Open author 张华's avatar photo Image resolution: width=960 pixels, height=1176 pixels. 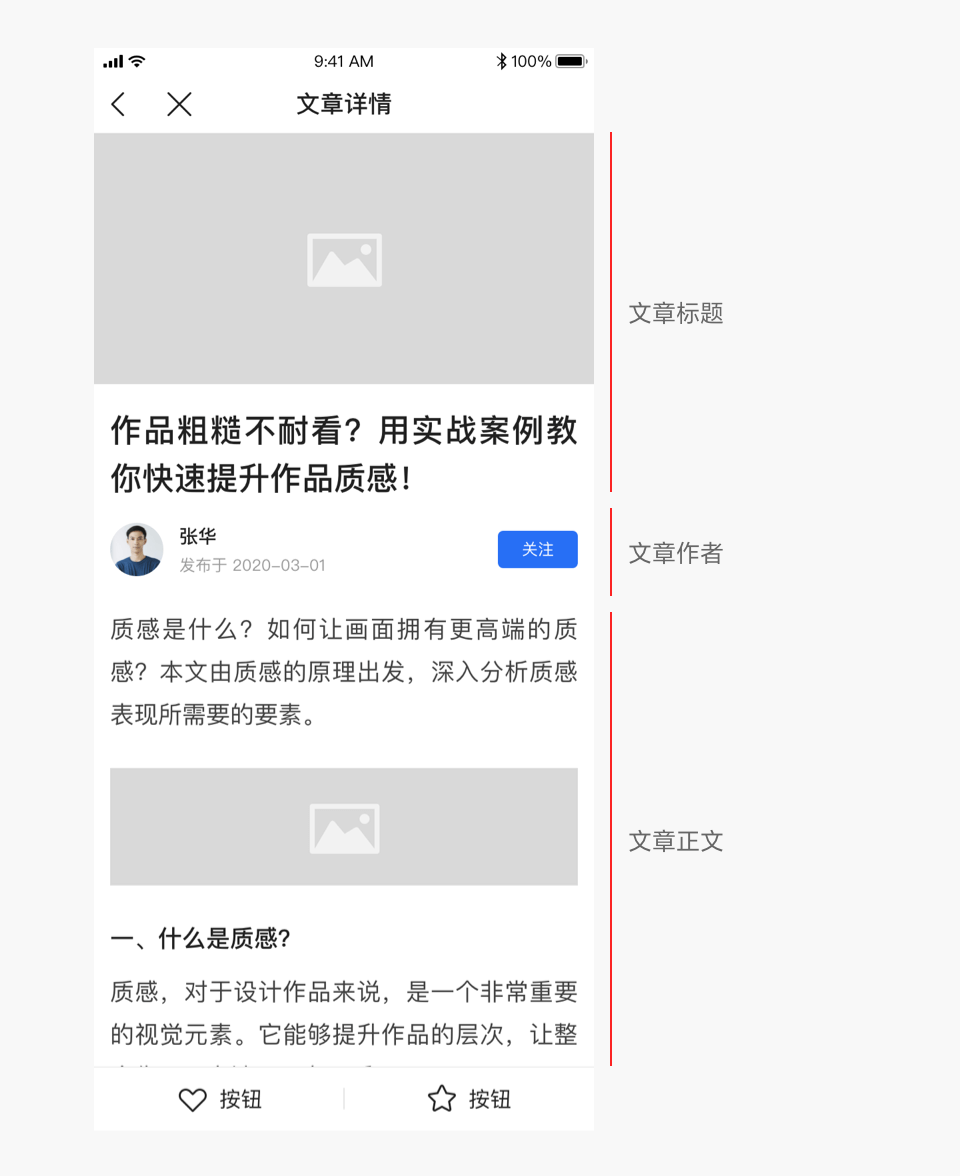pos(136,550)
